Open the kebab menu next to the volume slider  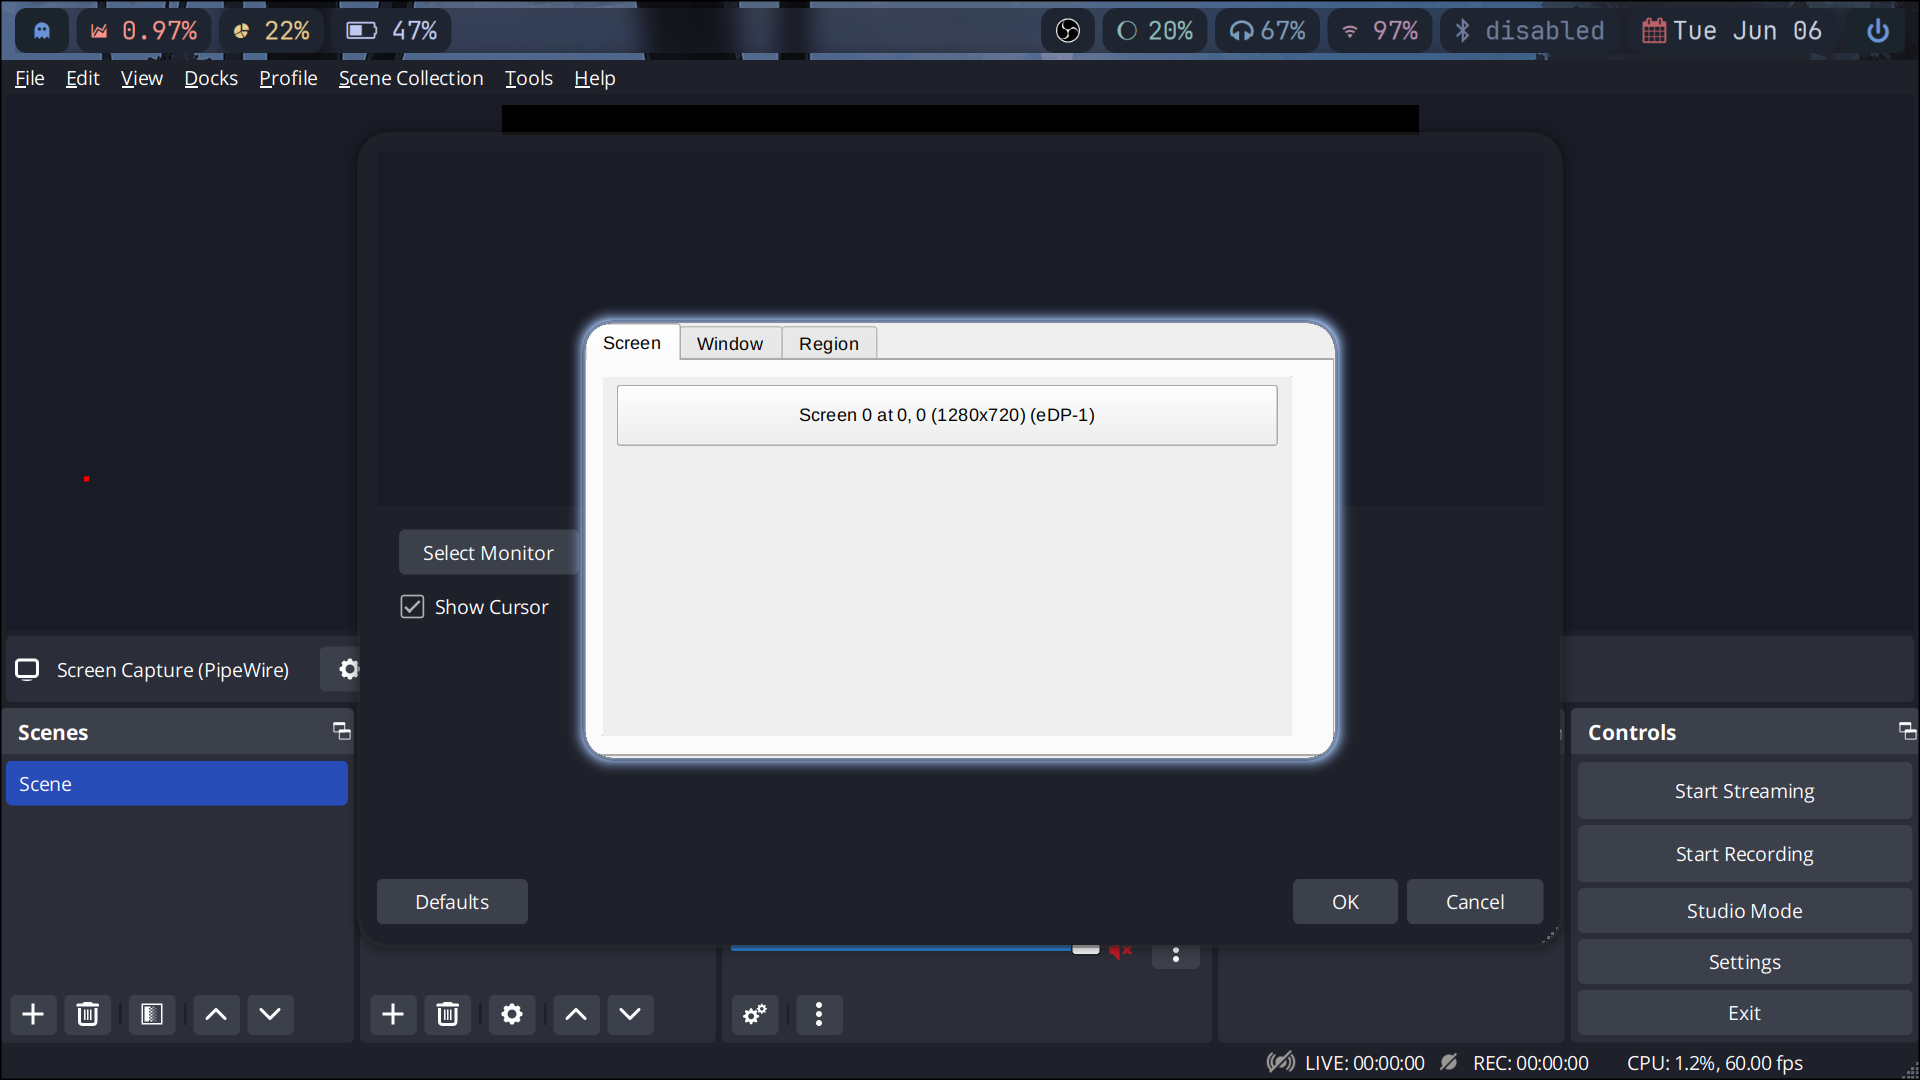click(x=1176, y=956)
